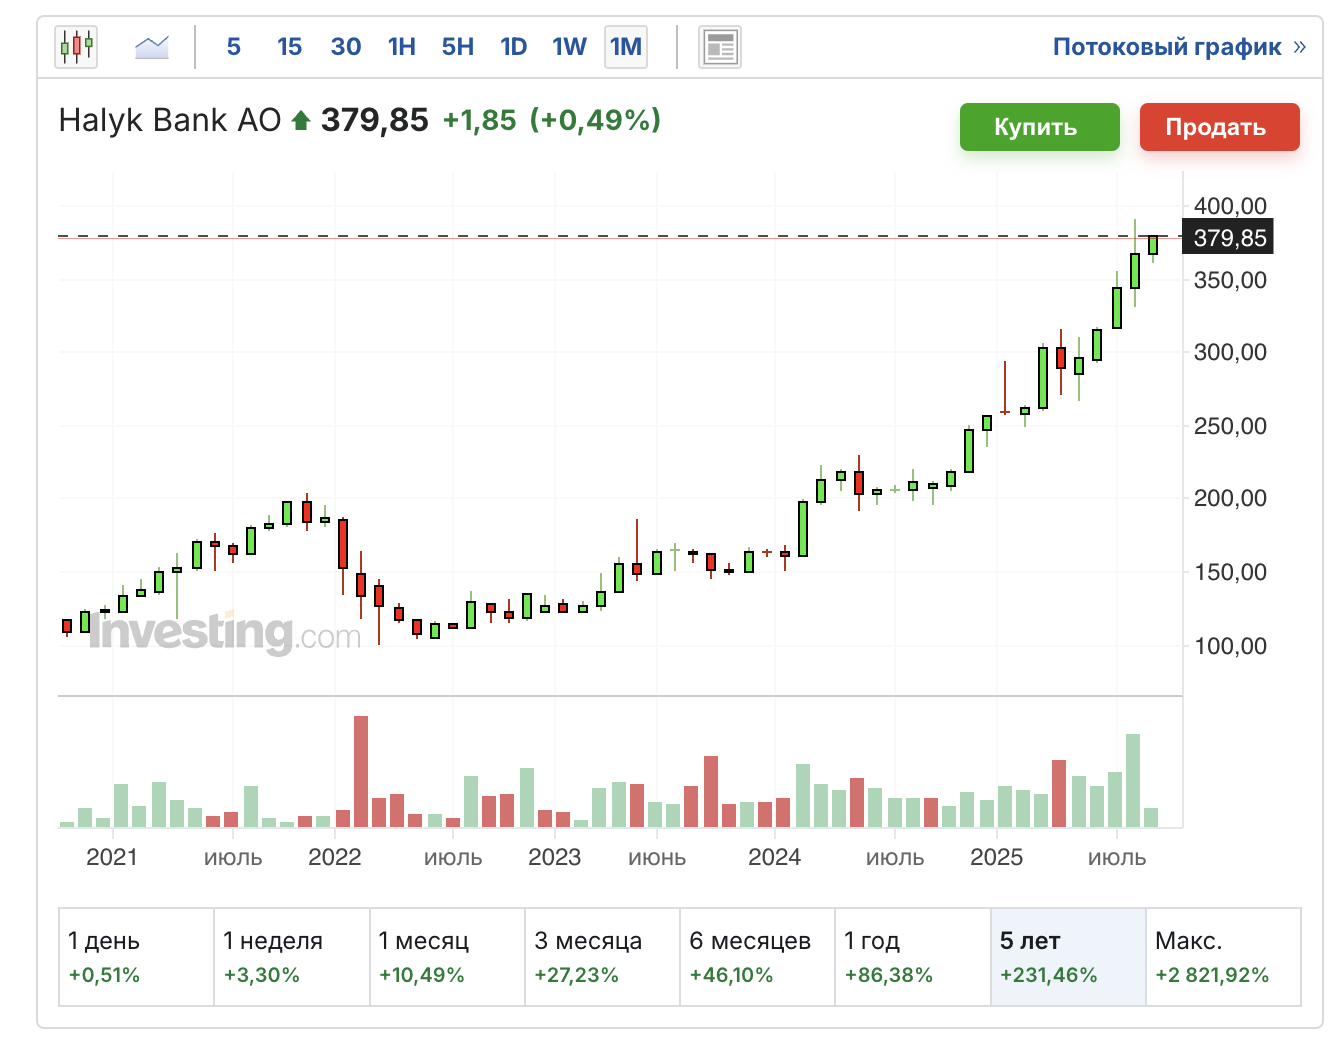Set the 30-minute chart interval

[346, 47]
